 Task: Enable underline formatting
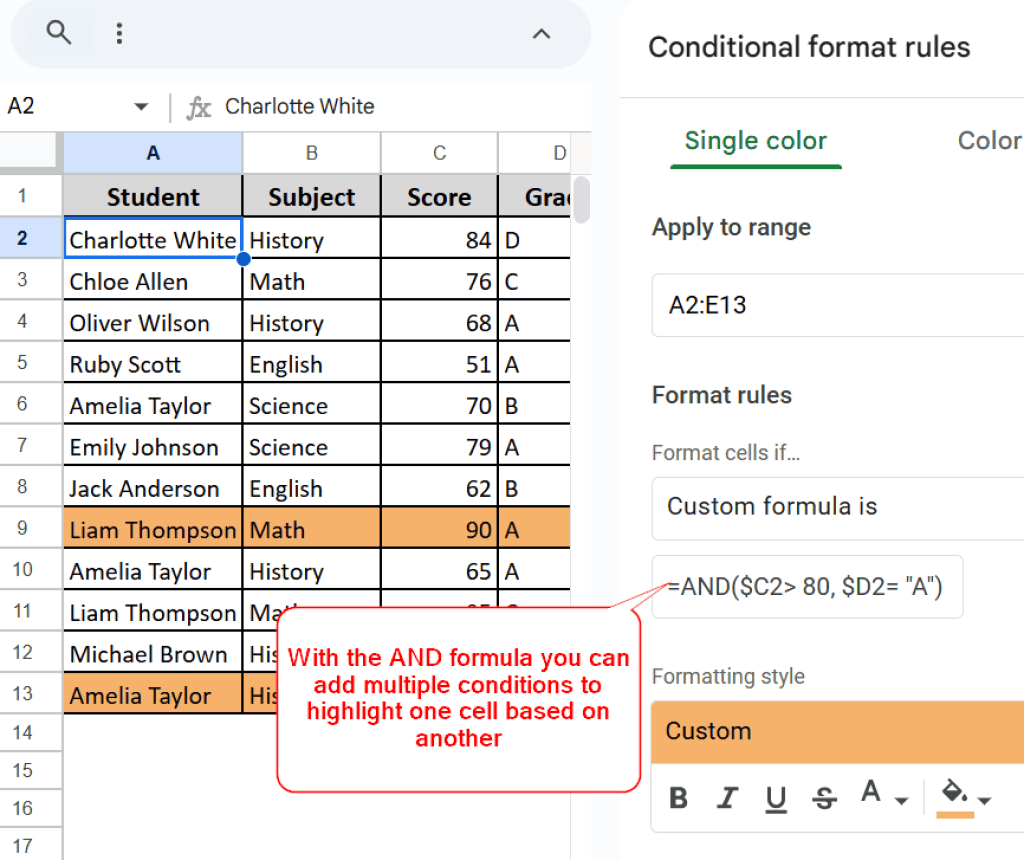click(774, 796)
